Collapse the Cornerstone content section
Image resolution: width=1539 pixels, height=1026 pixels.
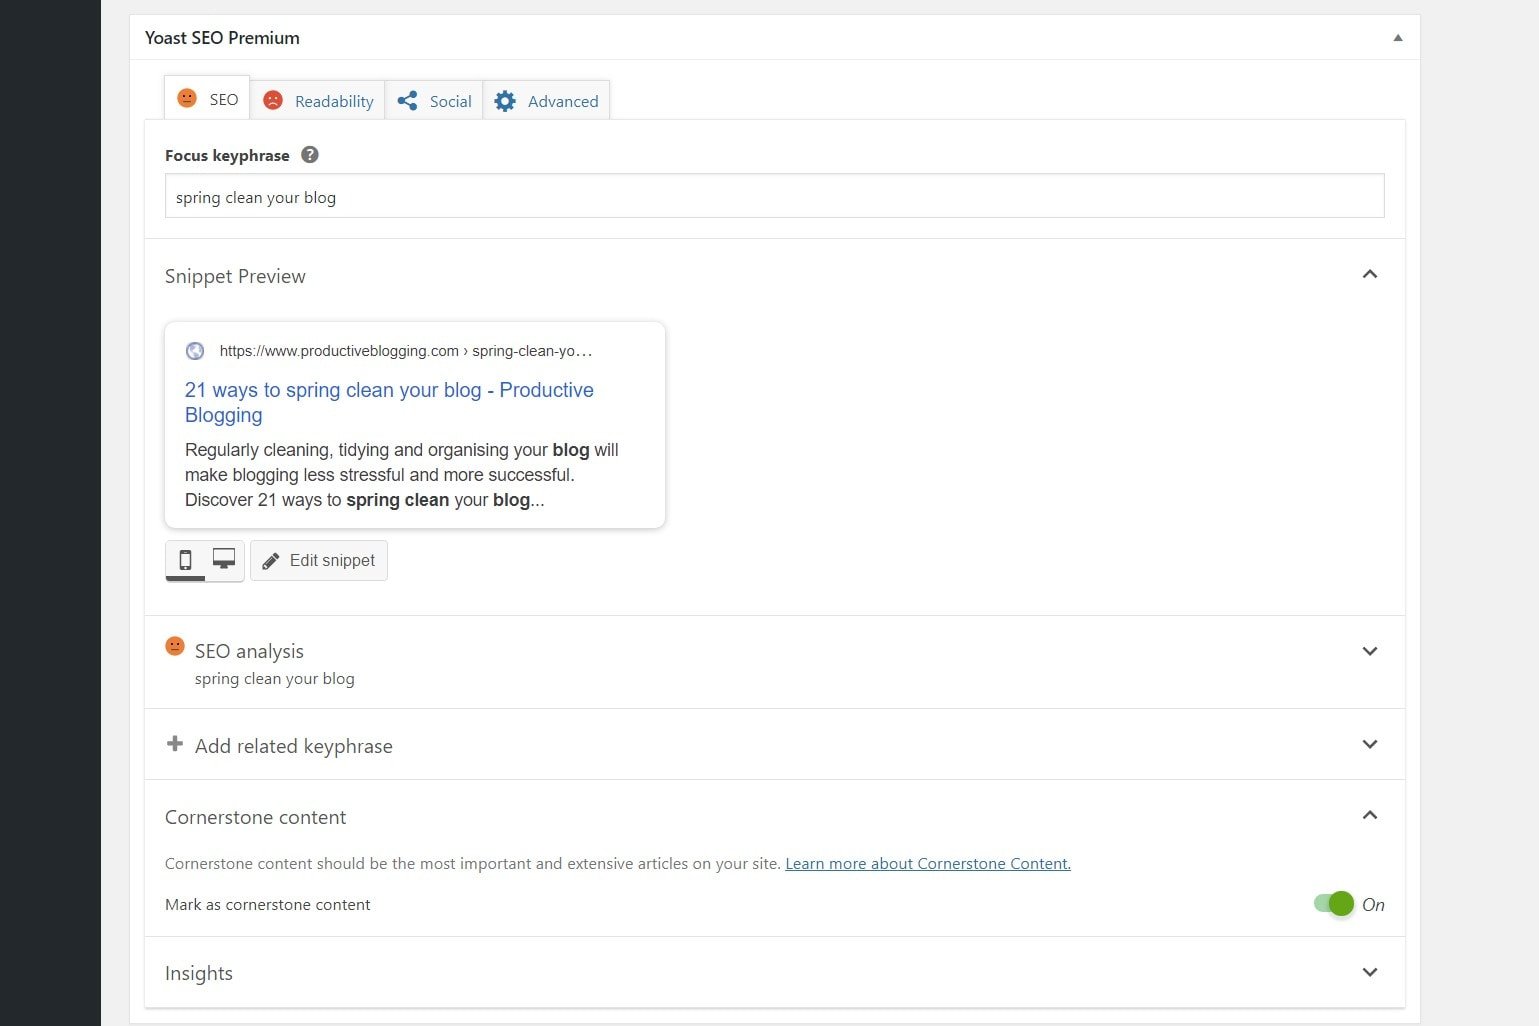click(1370, 816)
